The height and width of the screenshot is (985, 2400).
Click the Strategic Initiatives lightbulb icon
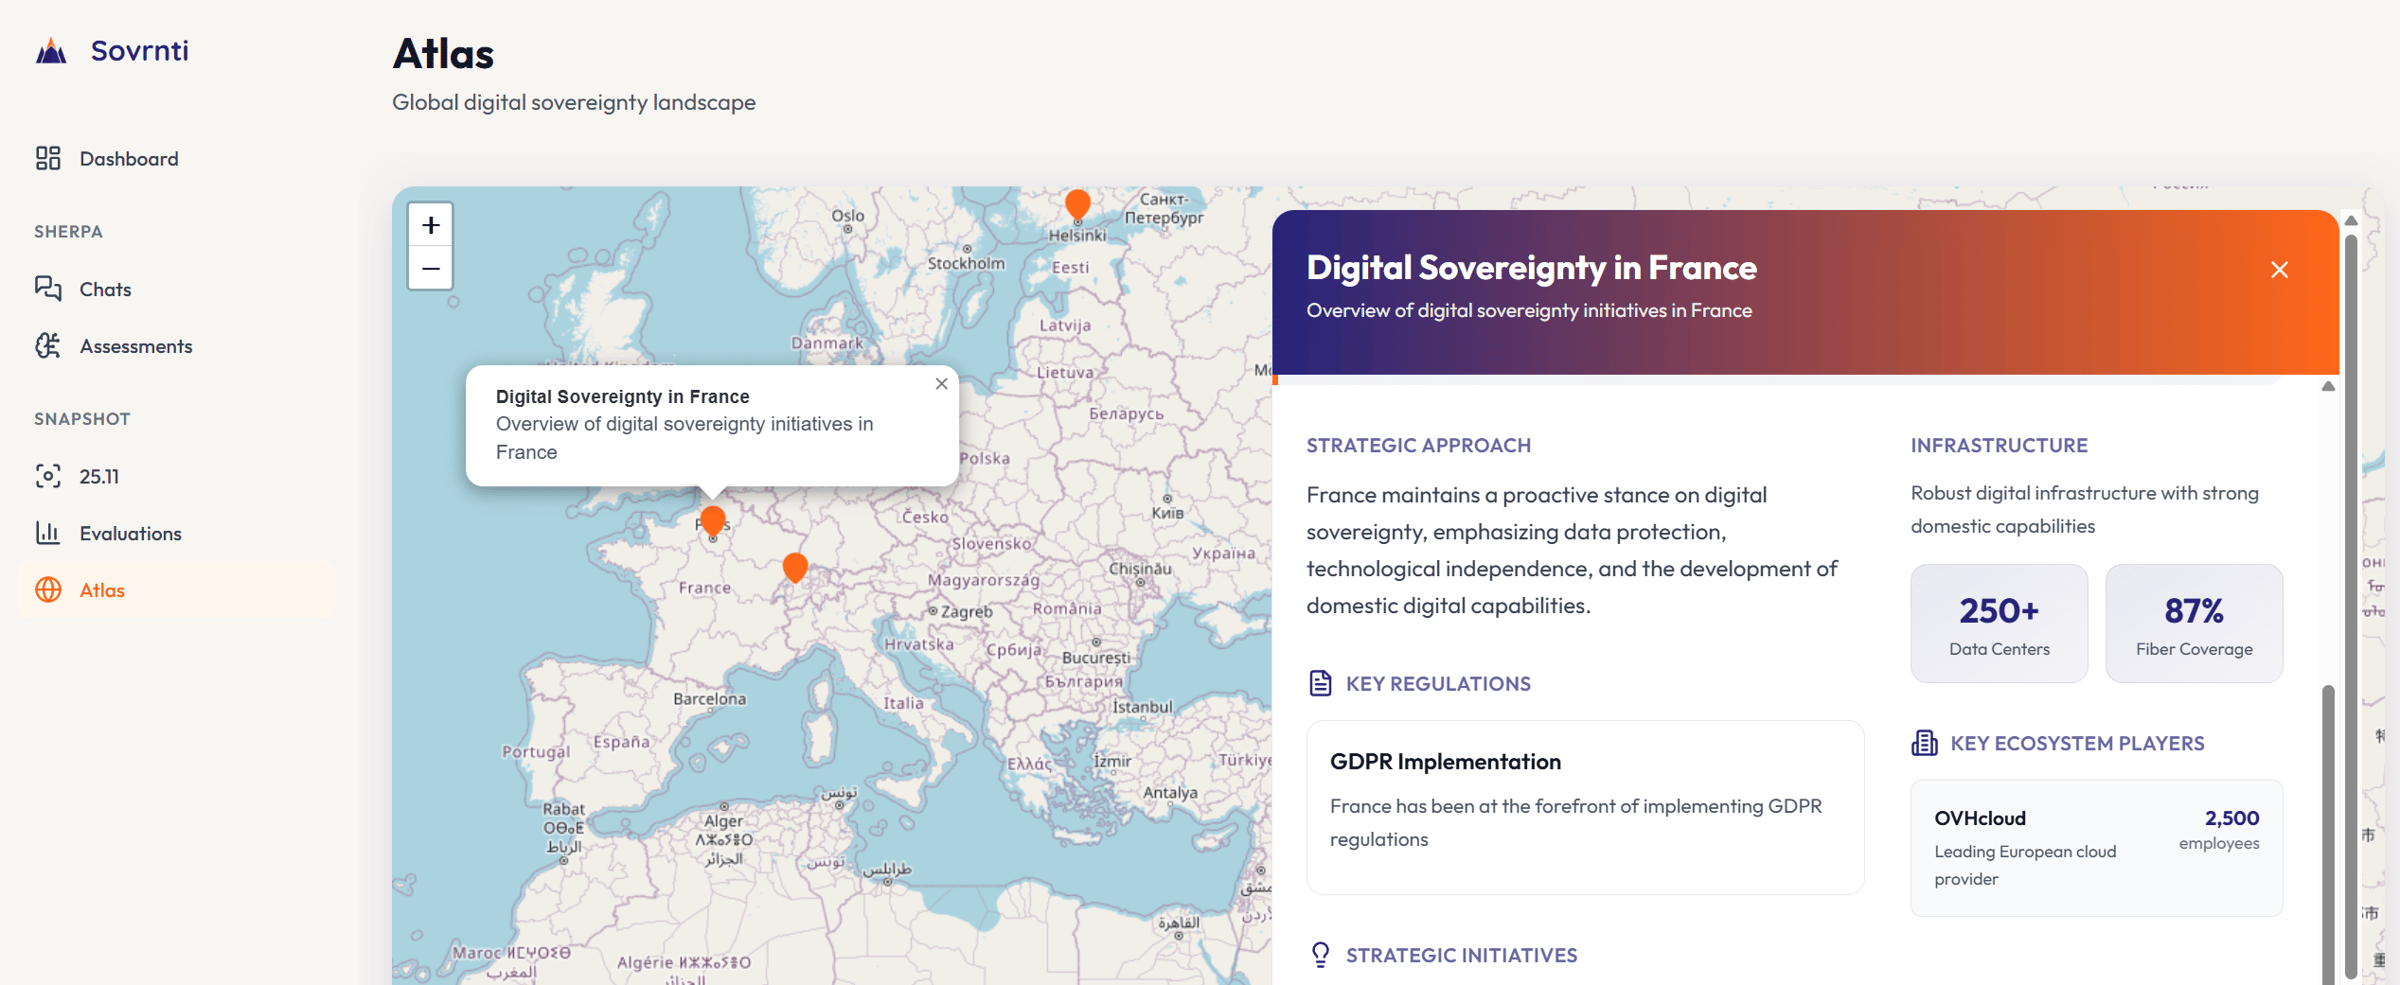point(1320,955)
